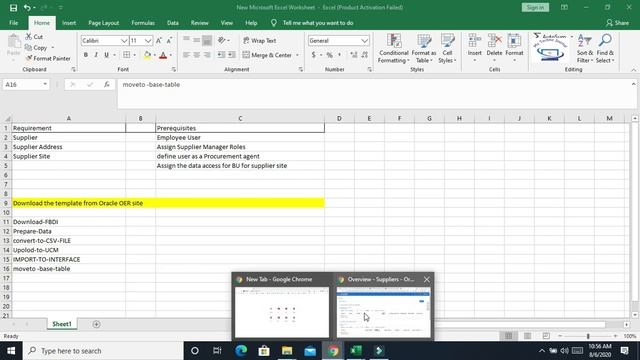Screen dimensions: 640x360
Task: Click the Align Right icon
Action: coord(207,55)
